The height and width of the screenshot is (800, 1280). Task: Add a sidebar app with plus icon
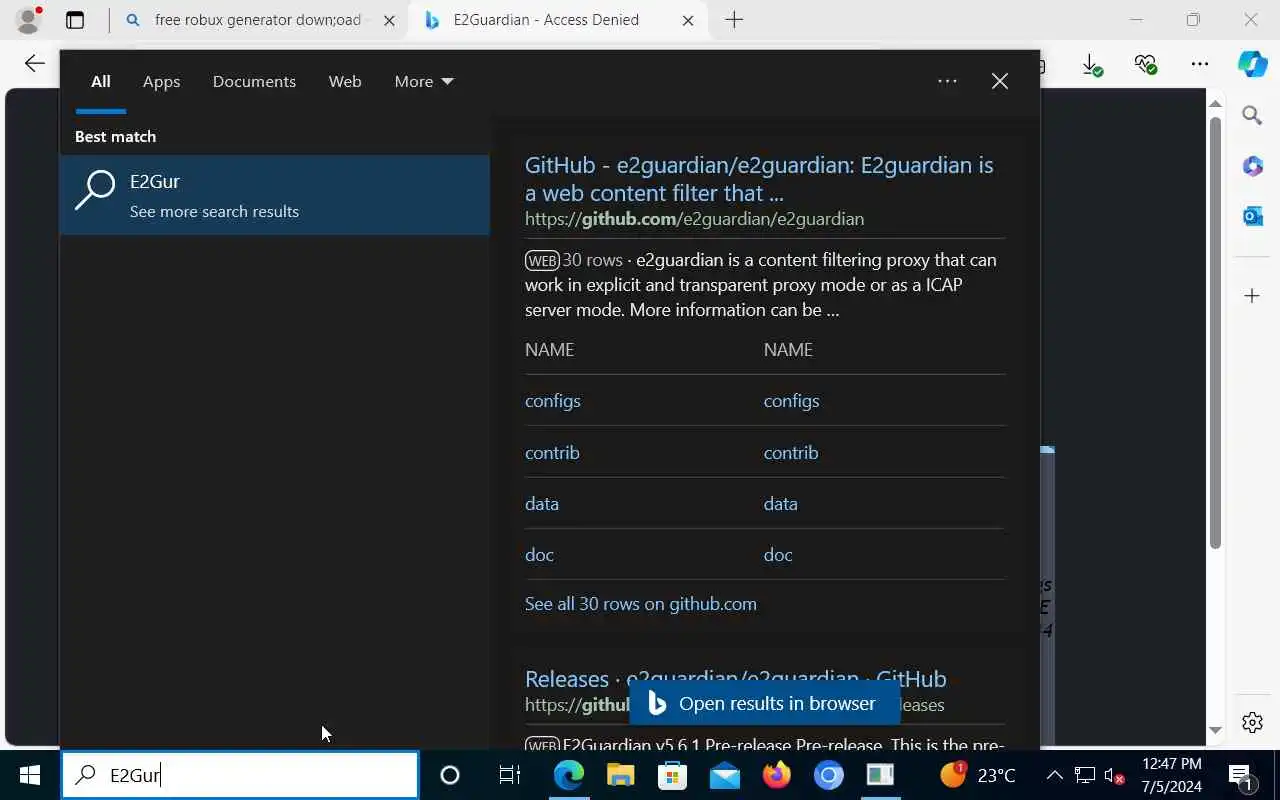[1252, 296]
